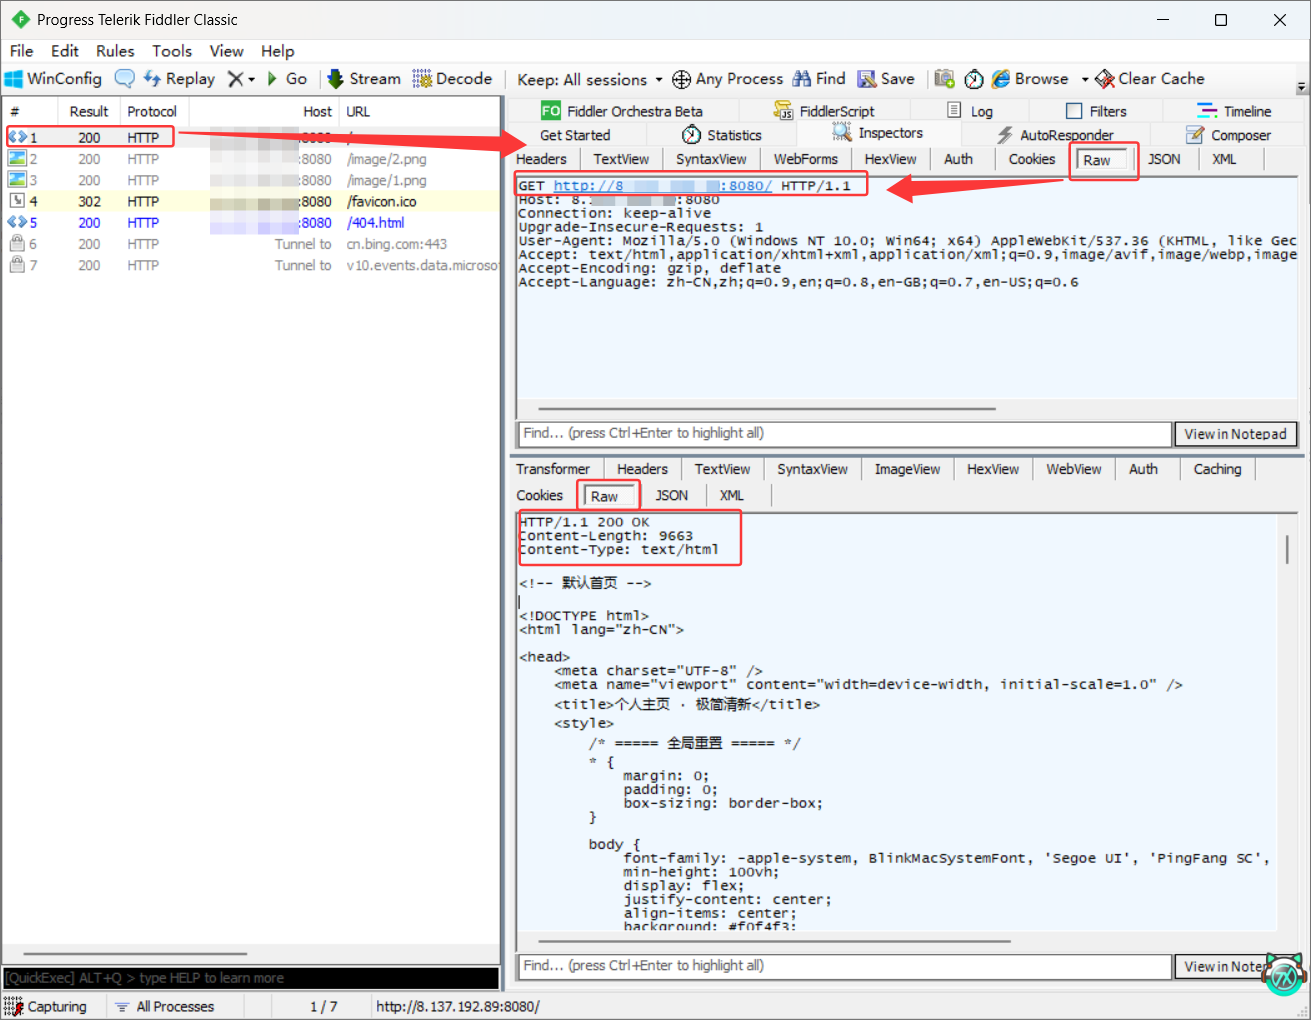Screen dimensions: 1311x1020
Task: Open the Rules menu
Action: coord(115,51)
